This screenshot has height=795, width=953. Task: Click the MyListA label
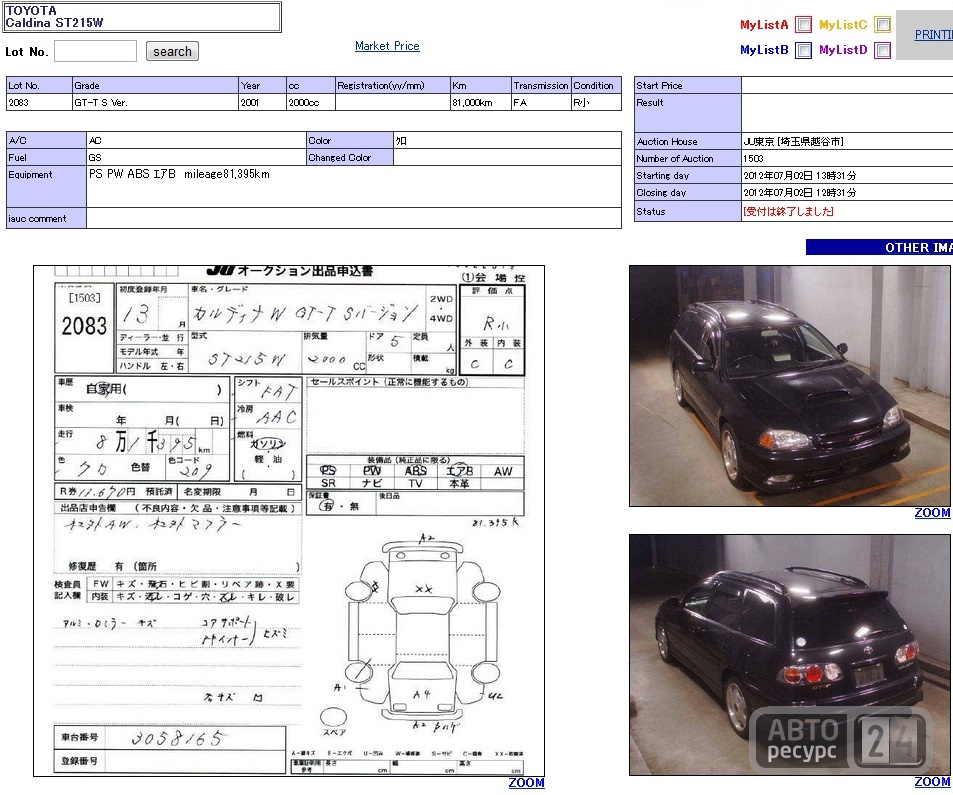coord(764,25)
